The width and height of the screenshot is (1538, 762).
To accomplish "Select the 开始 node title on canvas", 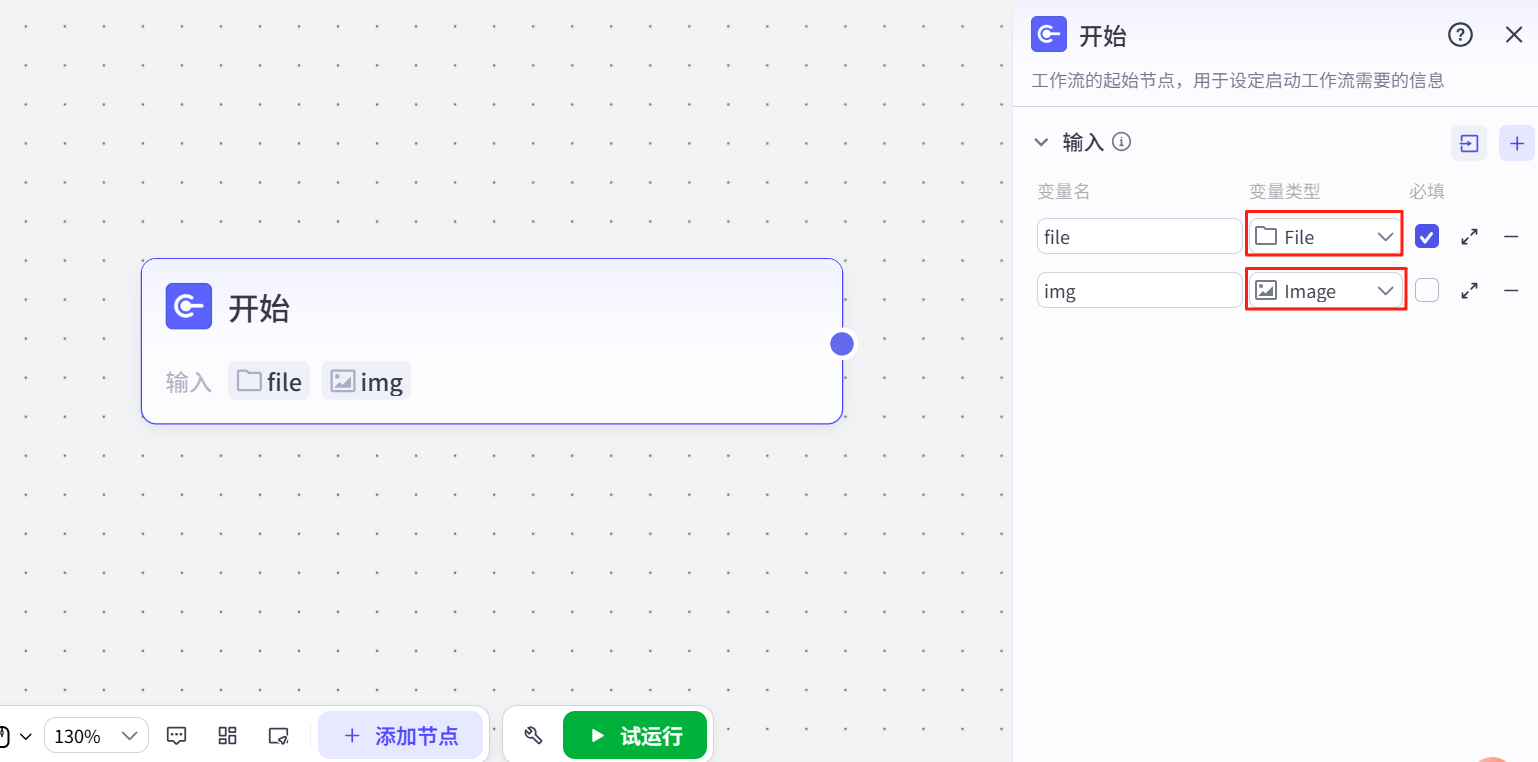I will (259, 308).
